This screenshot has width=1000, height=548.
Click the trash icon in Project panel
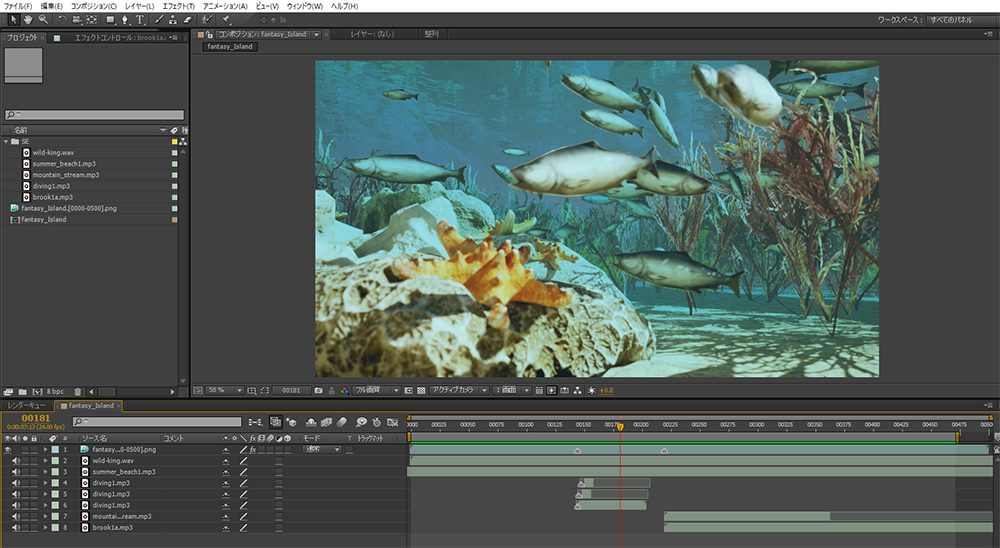(x=77, y=391)
